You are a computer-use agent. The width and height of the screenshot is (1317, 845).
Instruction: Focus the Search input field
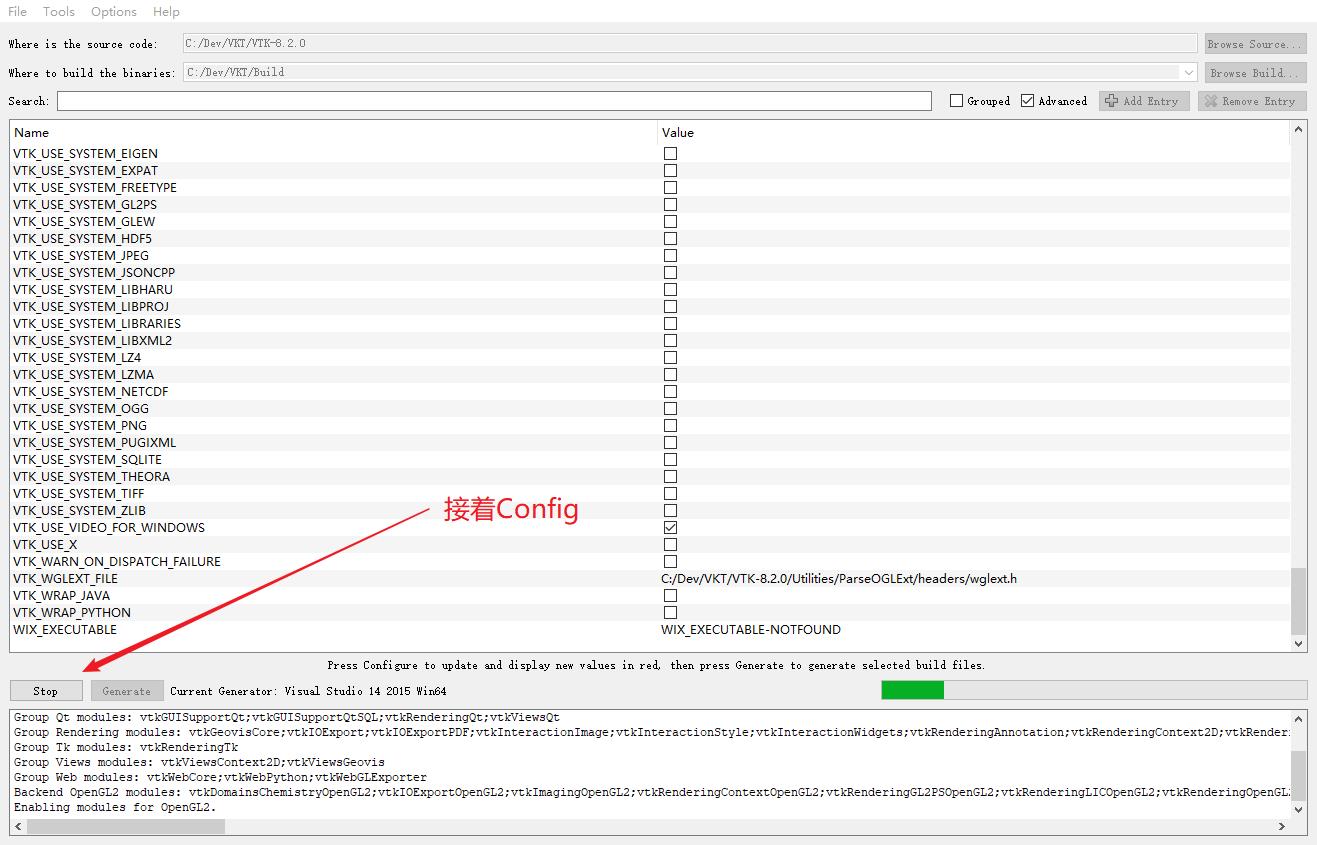point(494,101)
